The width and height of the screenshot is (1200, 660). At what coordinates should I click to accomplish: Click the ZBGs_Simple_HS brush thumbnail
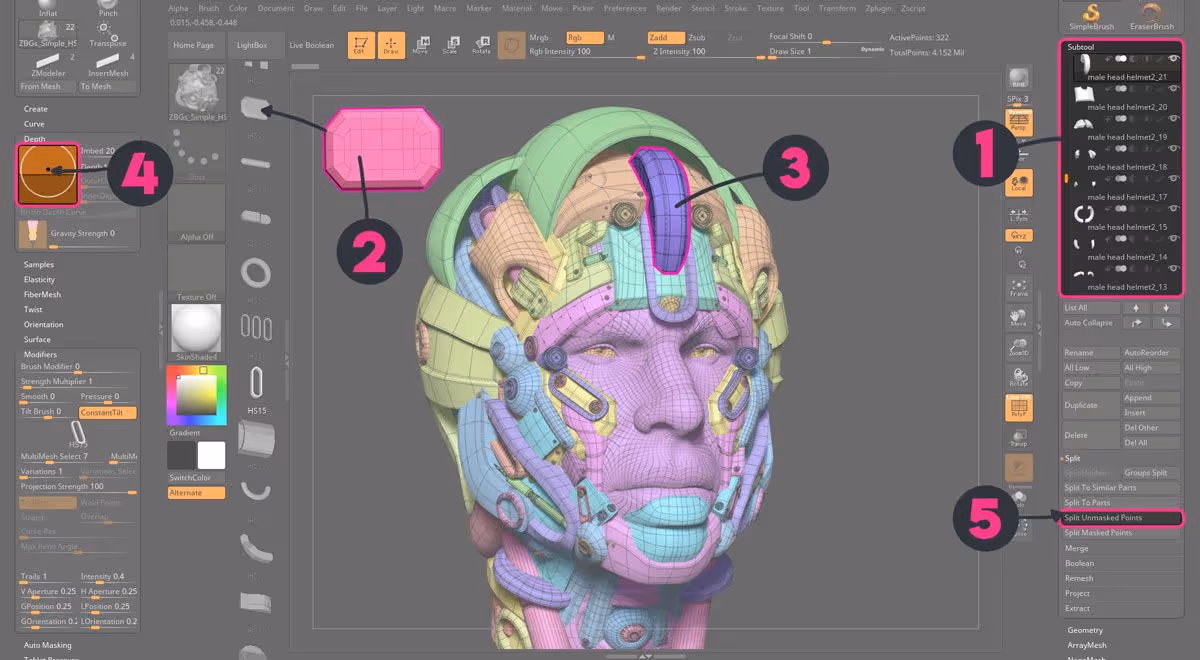tap(197, 93)
